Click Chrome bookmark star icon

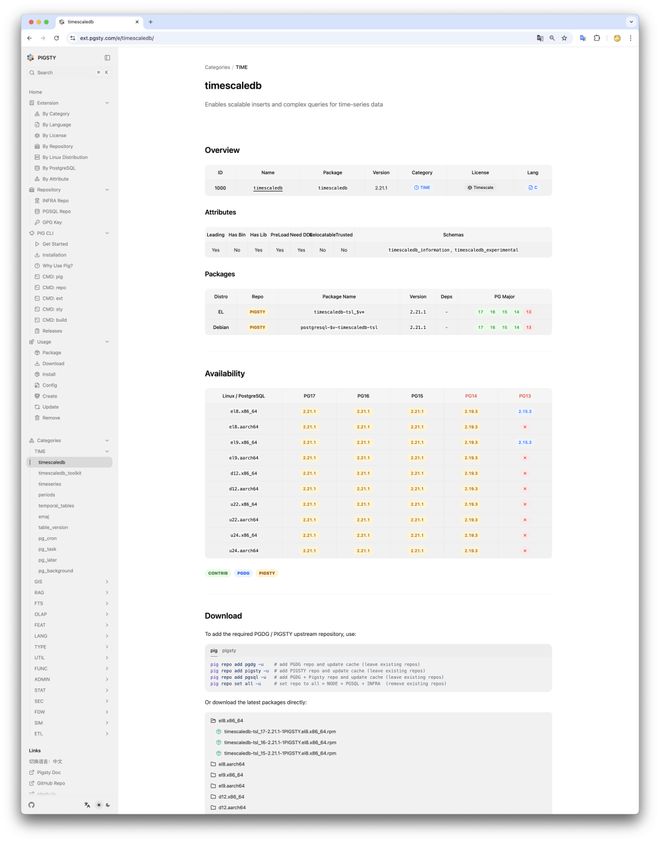(x=564, y=38)
